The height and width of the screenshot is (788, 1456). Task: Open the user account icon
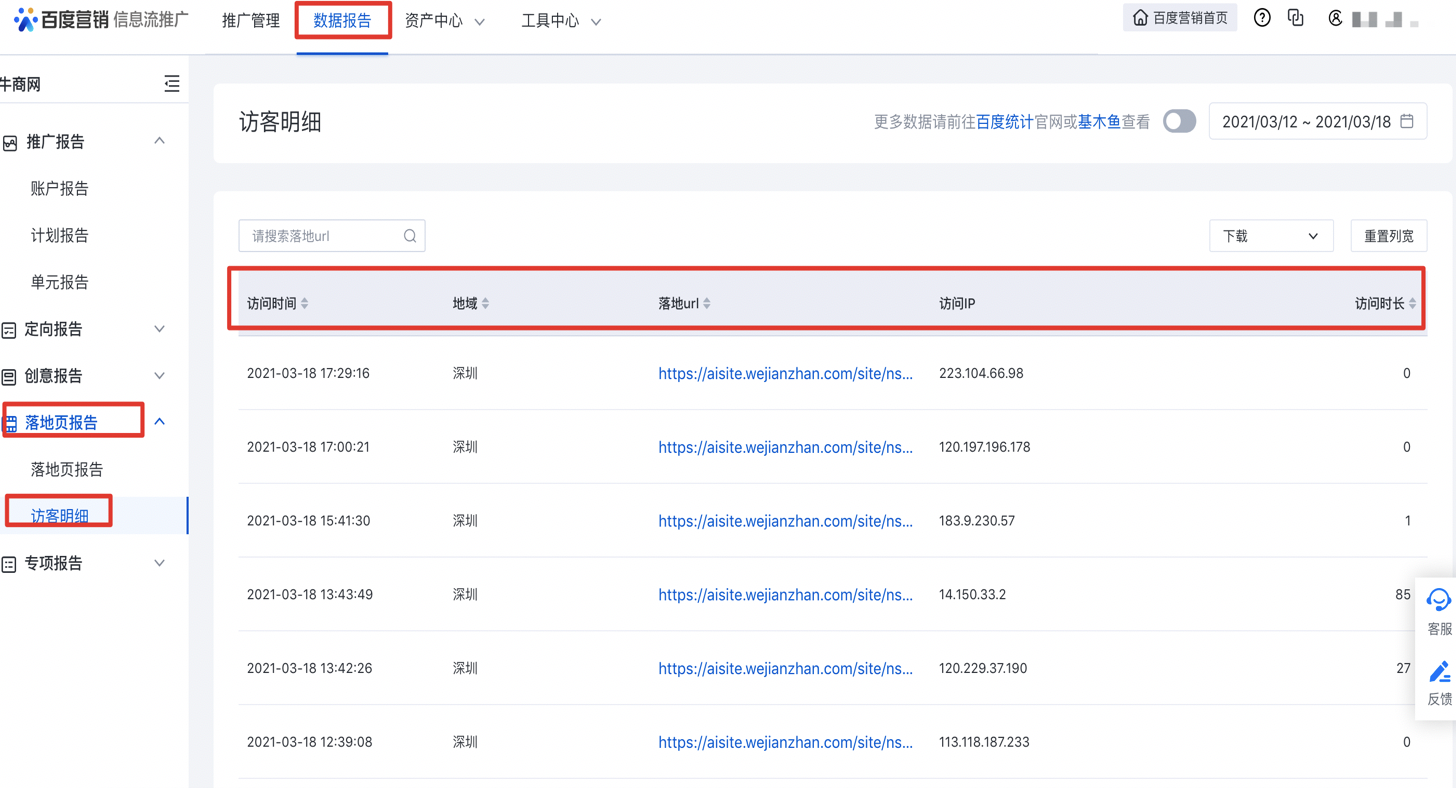coord(1334,18)
